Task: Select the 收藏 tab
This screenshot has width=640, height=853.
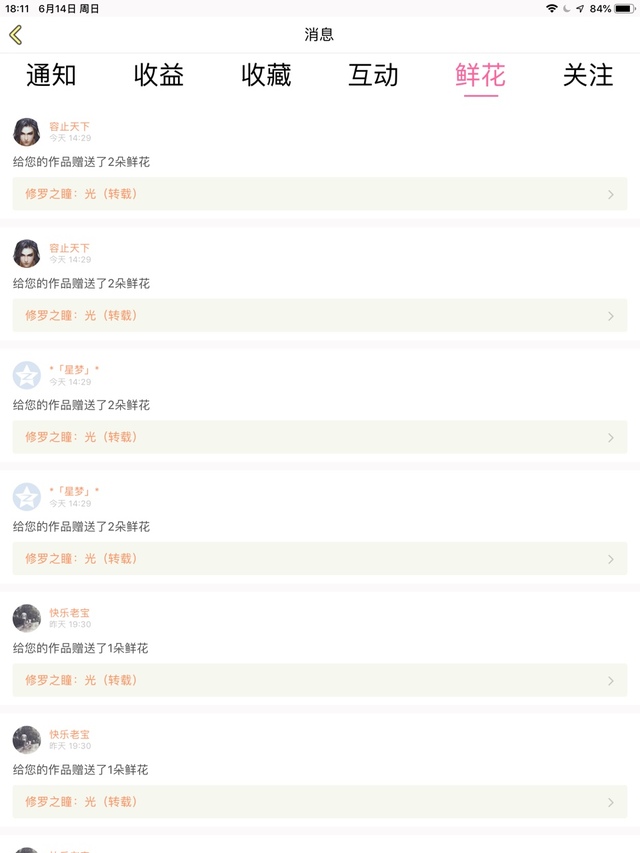Action: pos(266,75)
